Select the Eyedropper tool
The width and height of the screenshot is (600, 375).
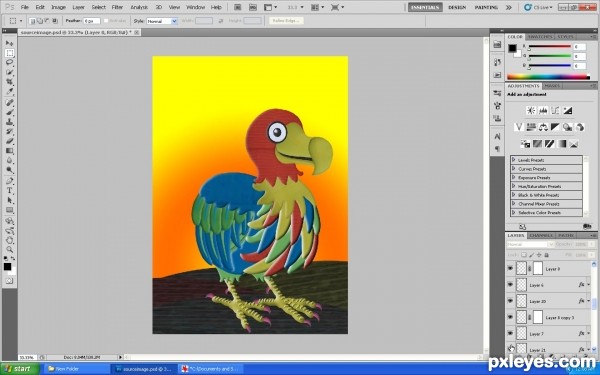pyautogui.click(x=10, y=91)
